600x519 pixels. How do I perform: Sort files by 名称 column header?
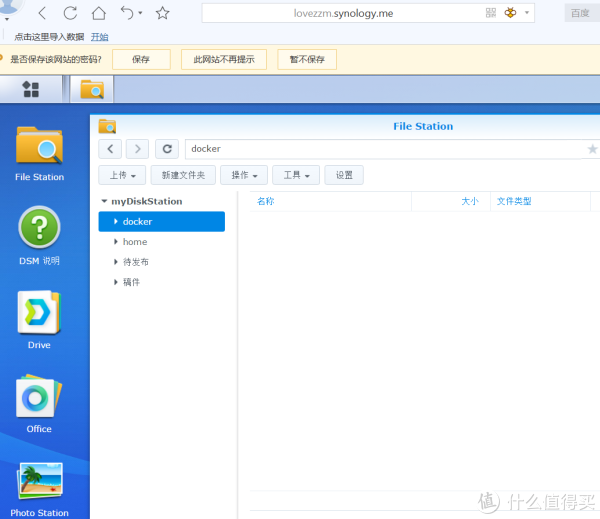pyautogui.click(x=266, y=201)
